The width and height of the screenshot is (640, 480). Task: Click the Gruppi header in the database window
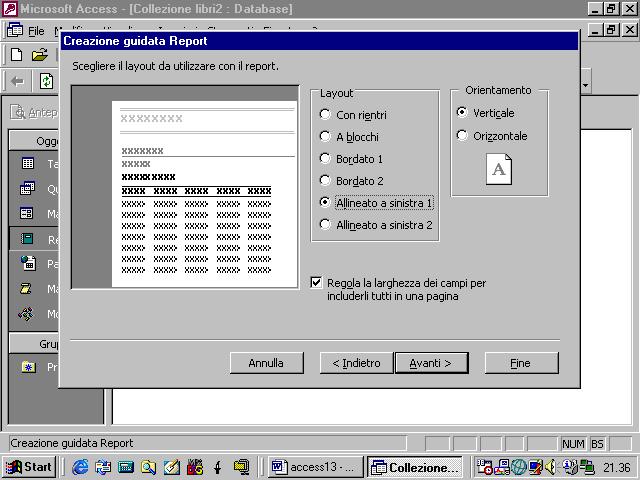click(34, 344)
